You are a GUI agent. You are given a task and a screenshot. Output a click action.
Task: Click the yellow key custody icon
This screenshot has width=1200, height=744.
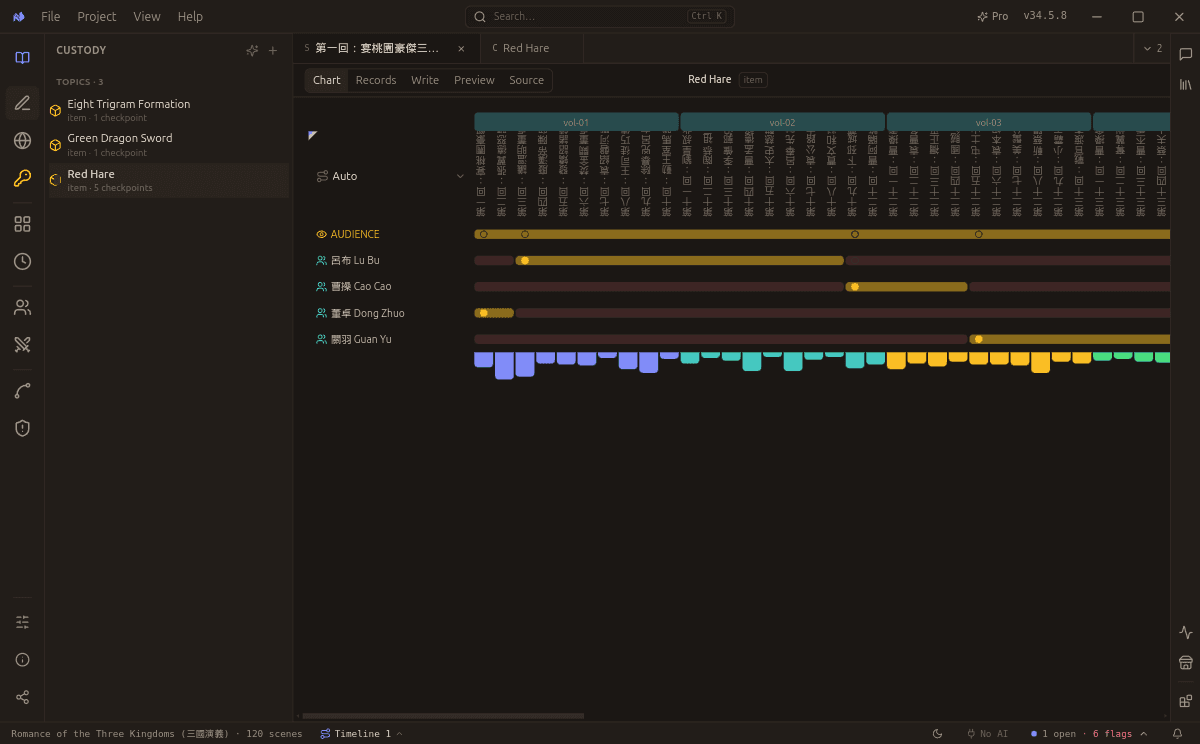22,178
